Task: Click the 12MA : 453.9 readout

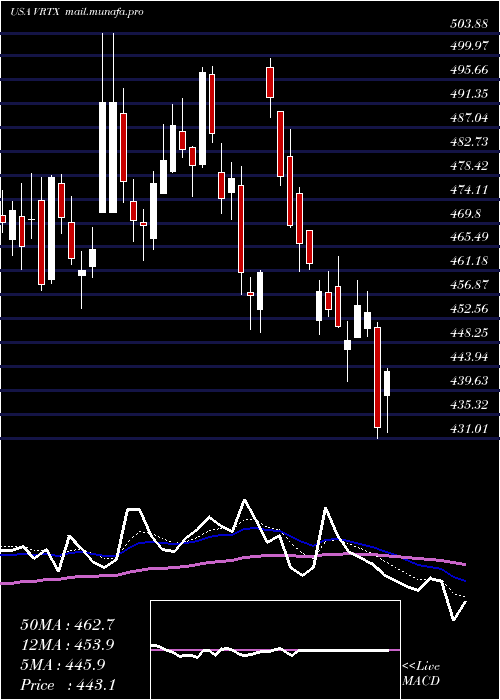Action: [x=67, y=645]
